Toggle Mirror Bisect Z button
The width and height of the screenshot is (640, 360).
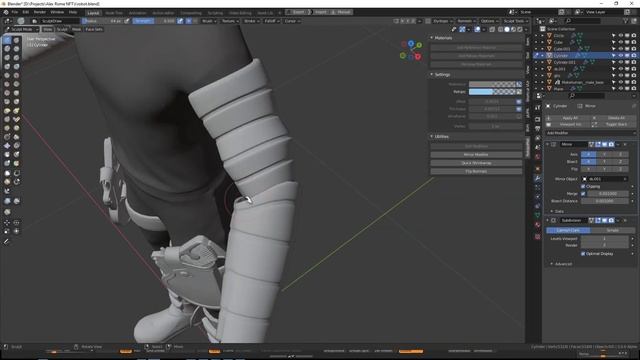[620, 162]
